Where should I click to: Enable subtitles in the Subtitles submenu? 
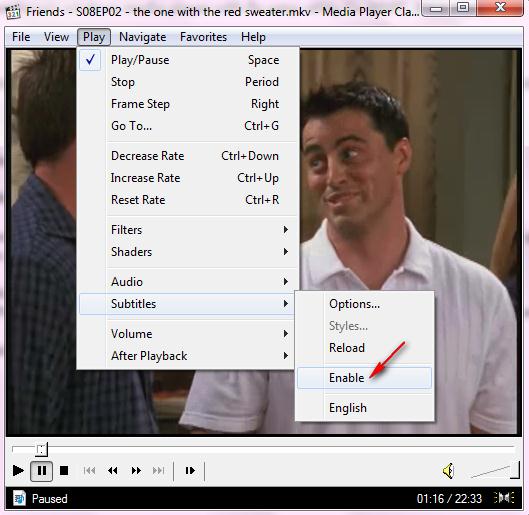364,378
